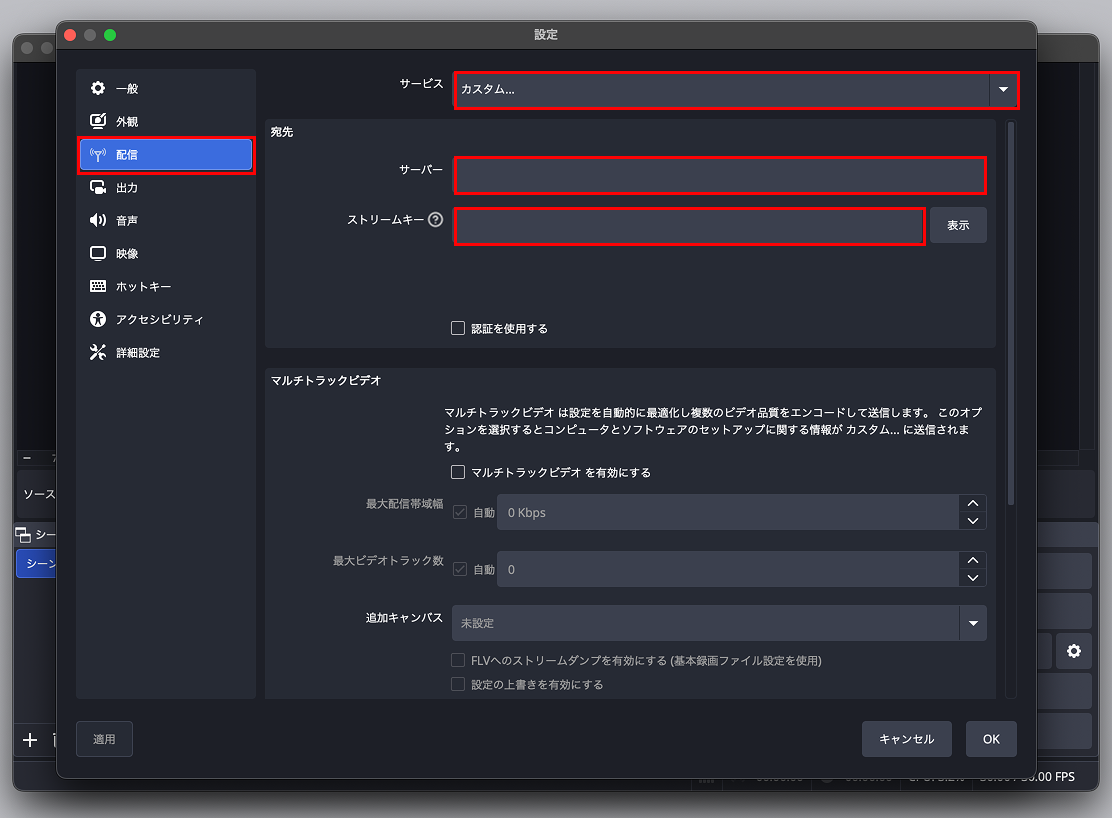Click the Video (映像) monitor icon
Viewport: 1112px width, 818px height.
pos(98,254)
